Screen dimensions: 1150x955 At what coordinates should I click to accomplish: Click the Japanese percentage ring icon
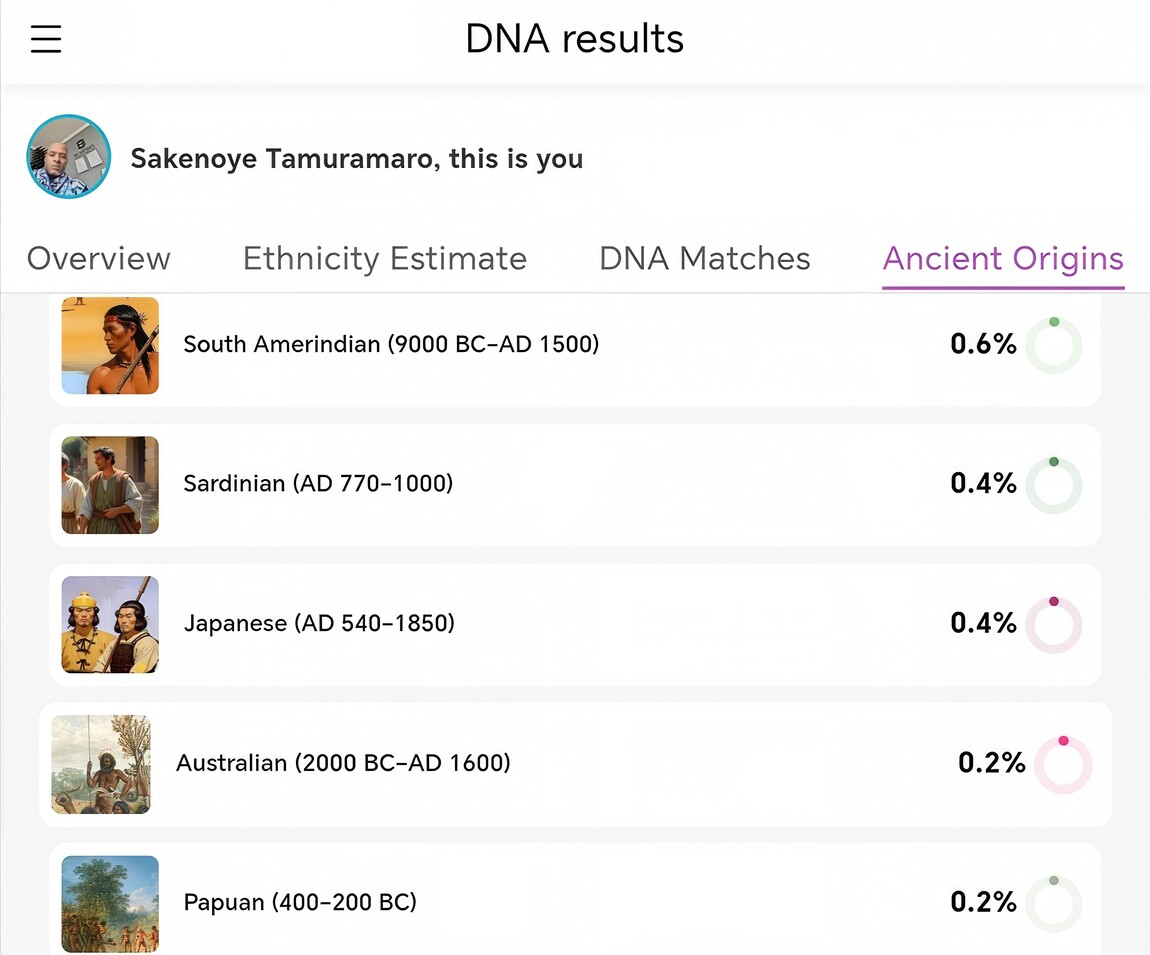(1054, 626)
